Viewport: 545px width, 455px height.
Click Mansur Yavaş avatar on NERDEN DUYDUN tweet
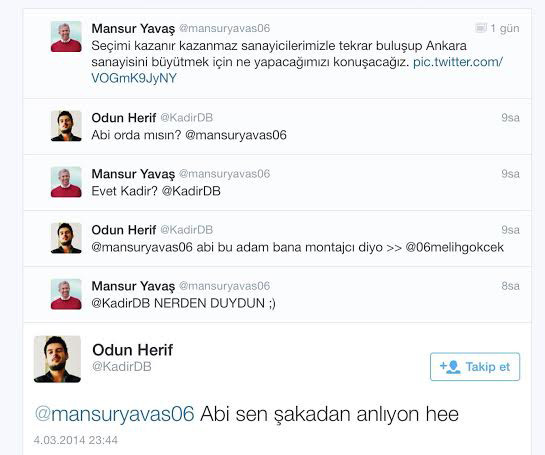(66, 294)
